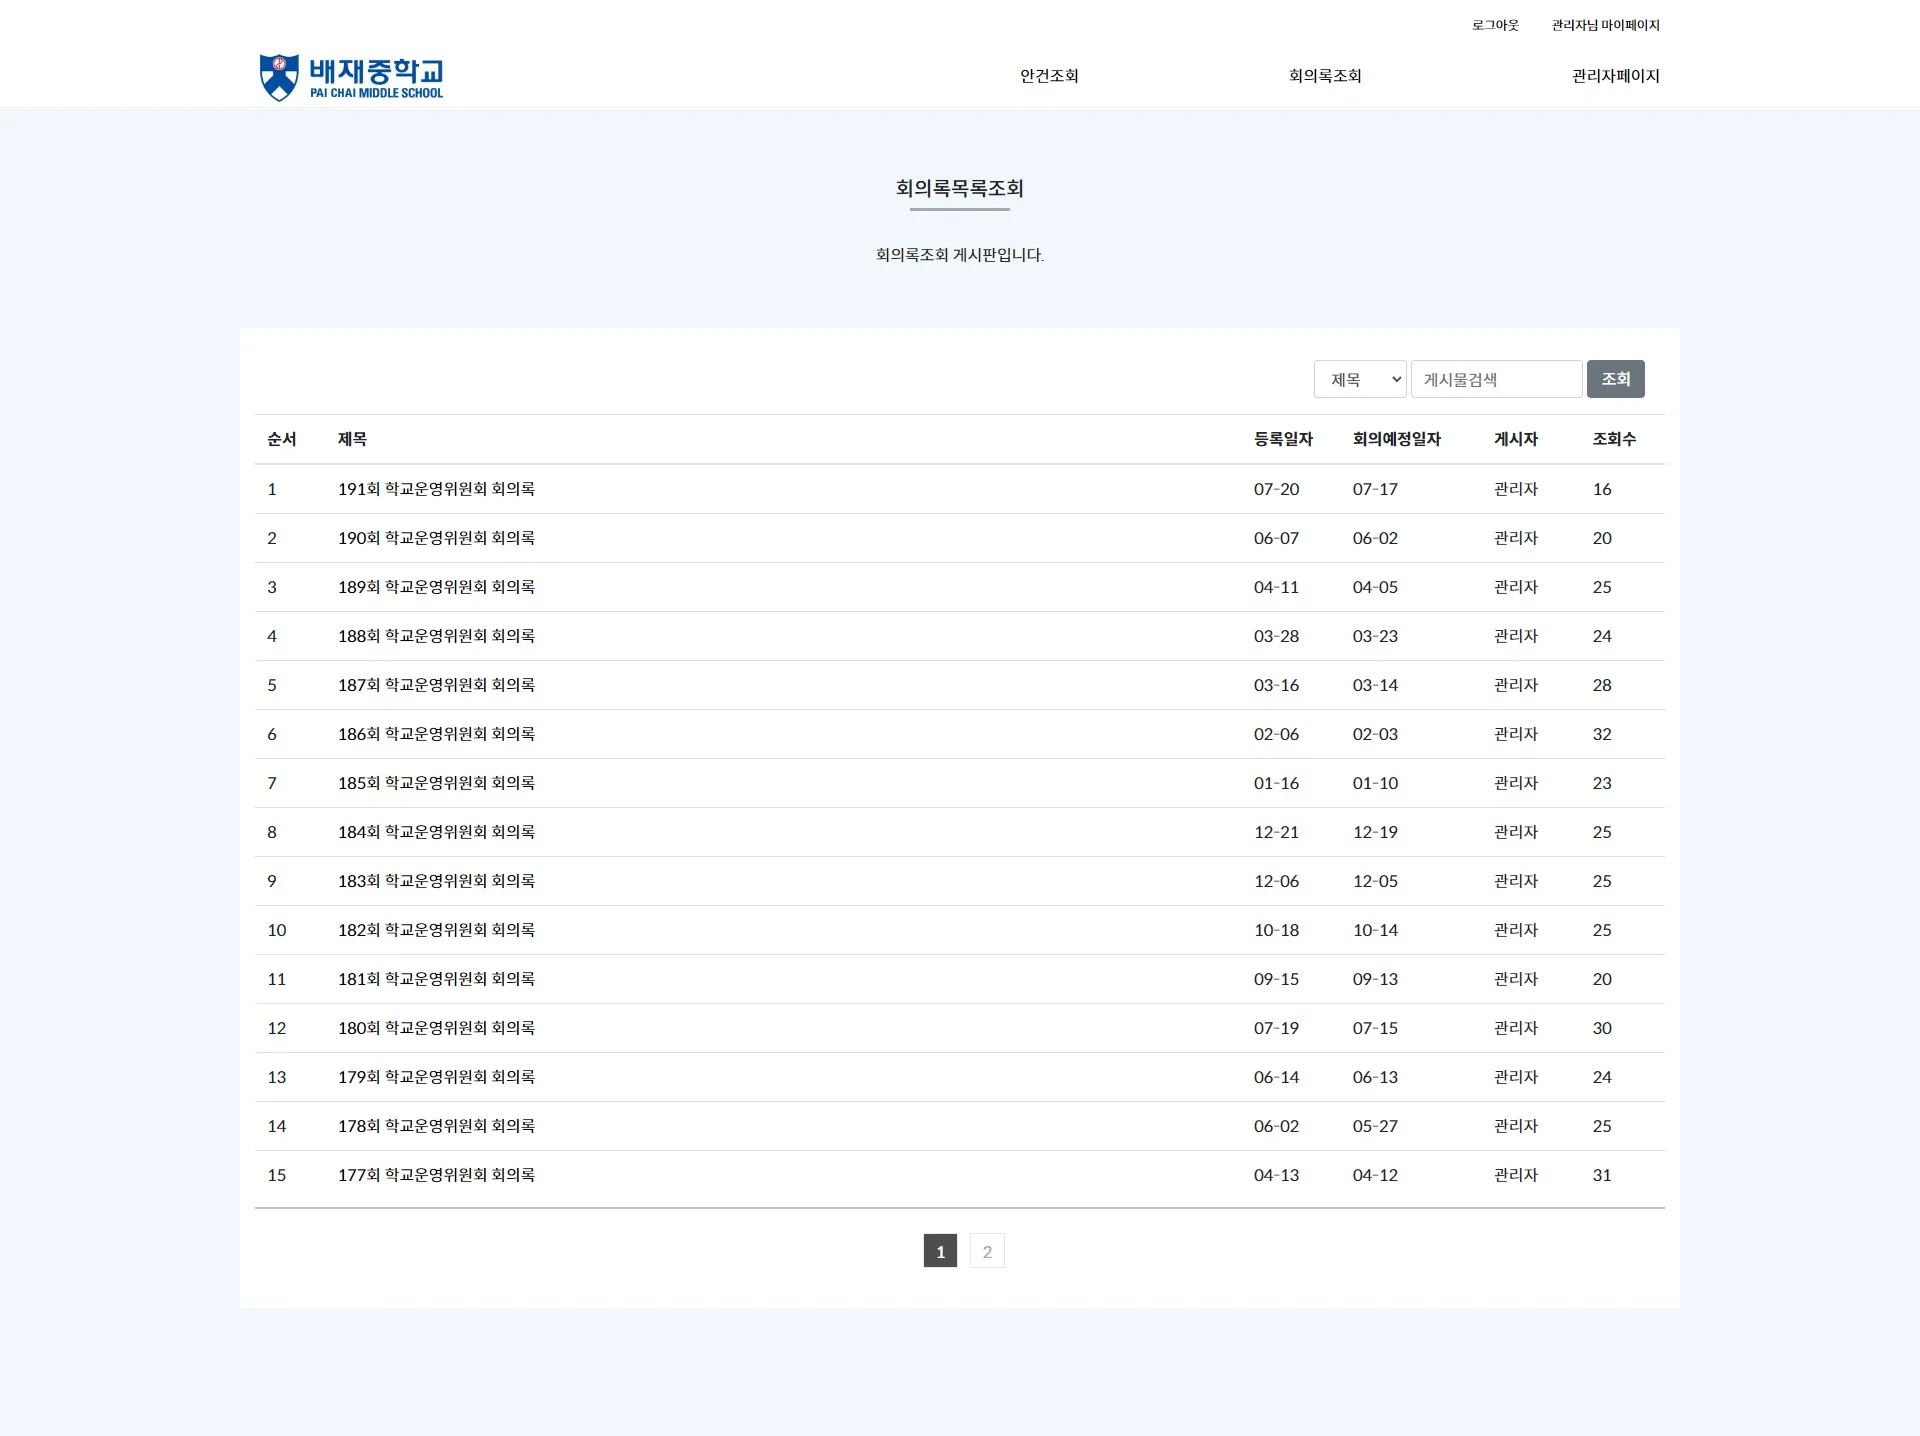
Task: Open 190회 학교운영위원회 회의록
Action: [x=436, y=538]
